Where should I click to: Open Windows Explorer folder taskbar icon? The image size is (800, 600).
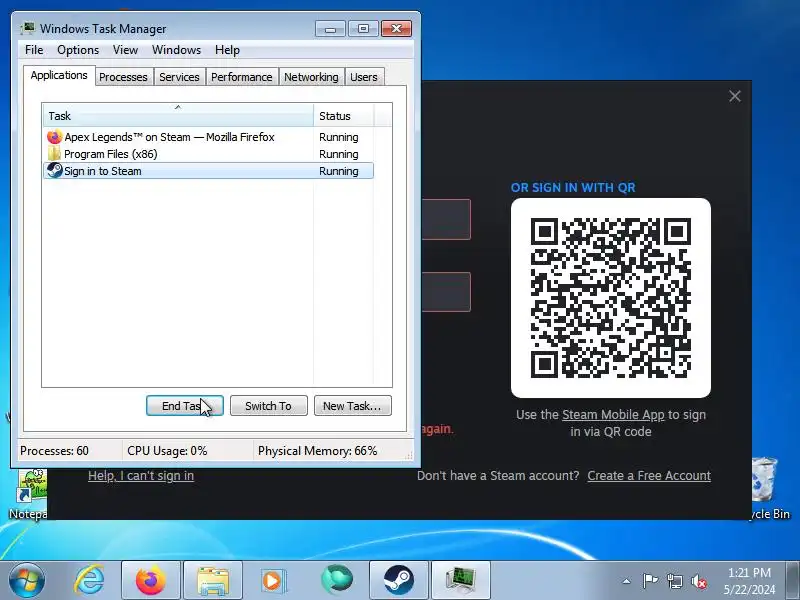213,580
